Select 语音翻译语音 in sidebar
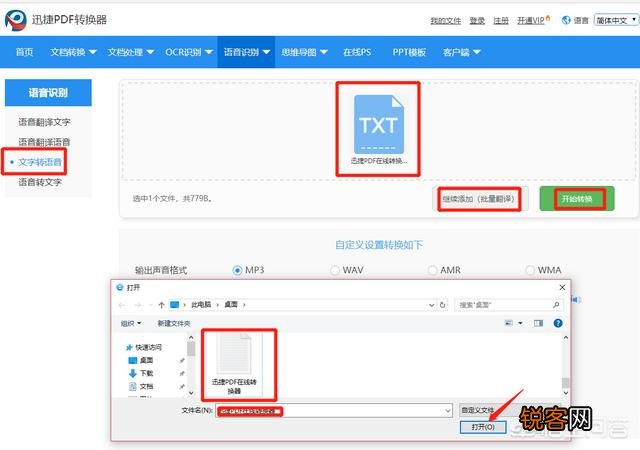The height and width of the screenshot is (450, 640). (x=44, y=142)
